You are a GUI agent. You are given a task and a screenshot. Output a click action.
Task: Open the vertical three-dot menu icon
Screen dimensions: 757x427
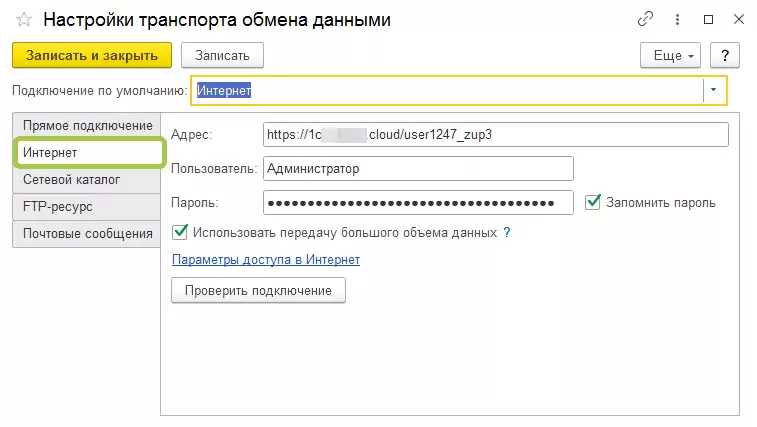(677, 20)
